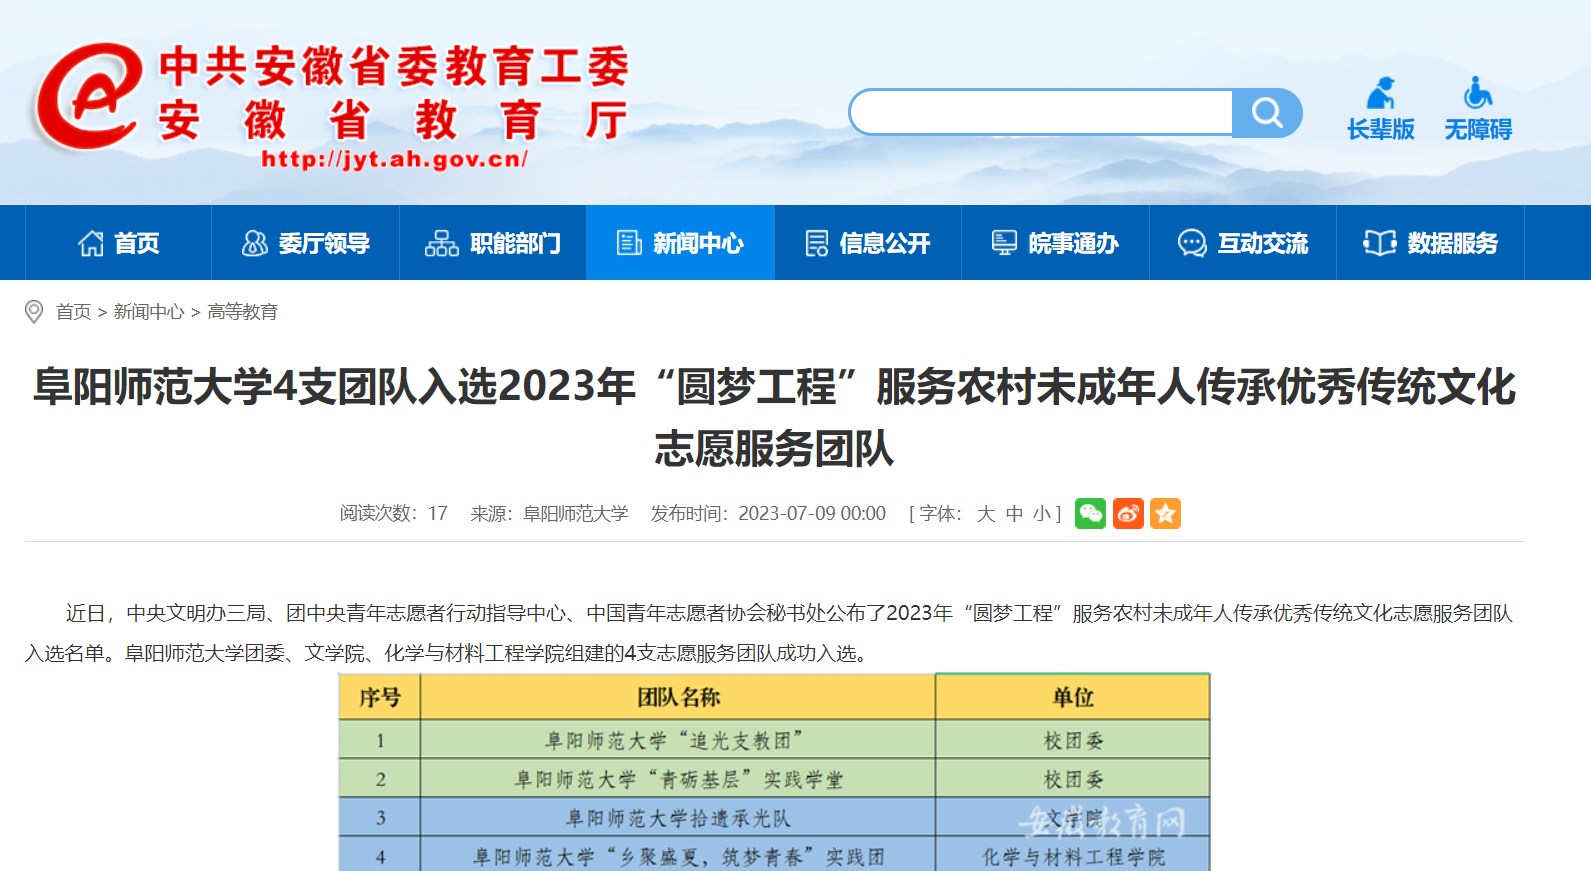
Task: Open the 无障碍 accessibility icon
Action: (1477, 108)
